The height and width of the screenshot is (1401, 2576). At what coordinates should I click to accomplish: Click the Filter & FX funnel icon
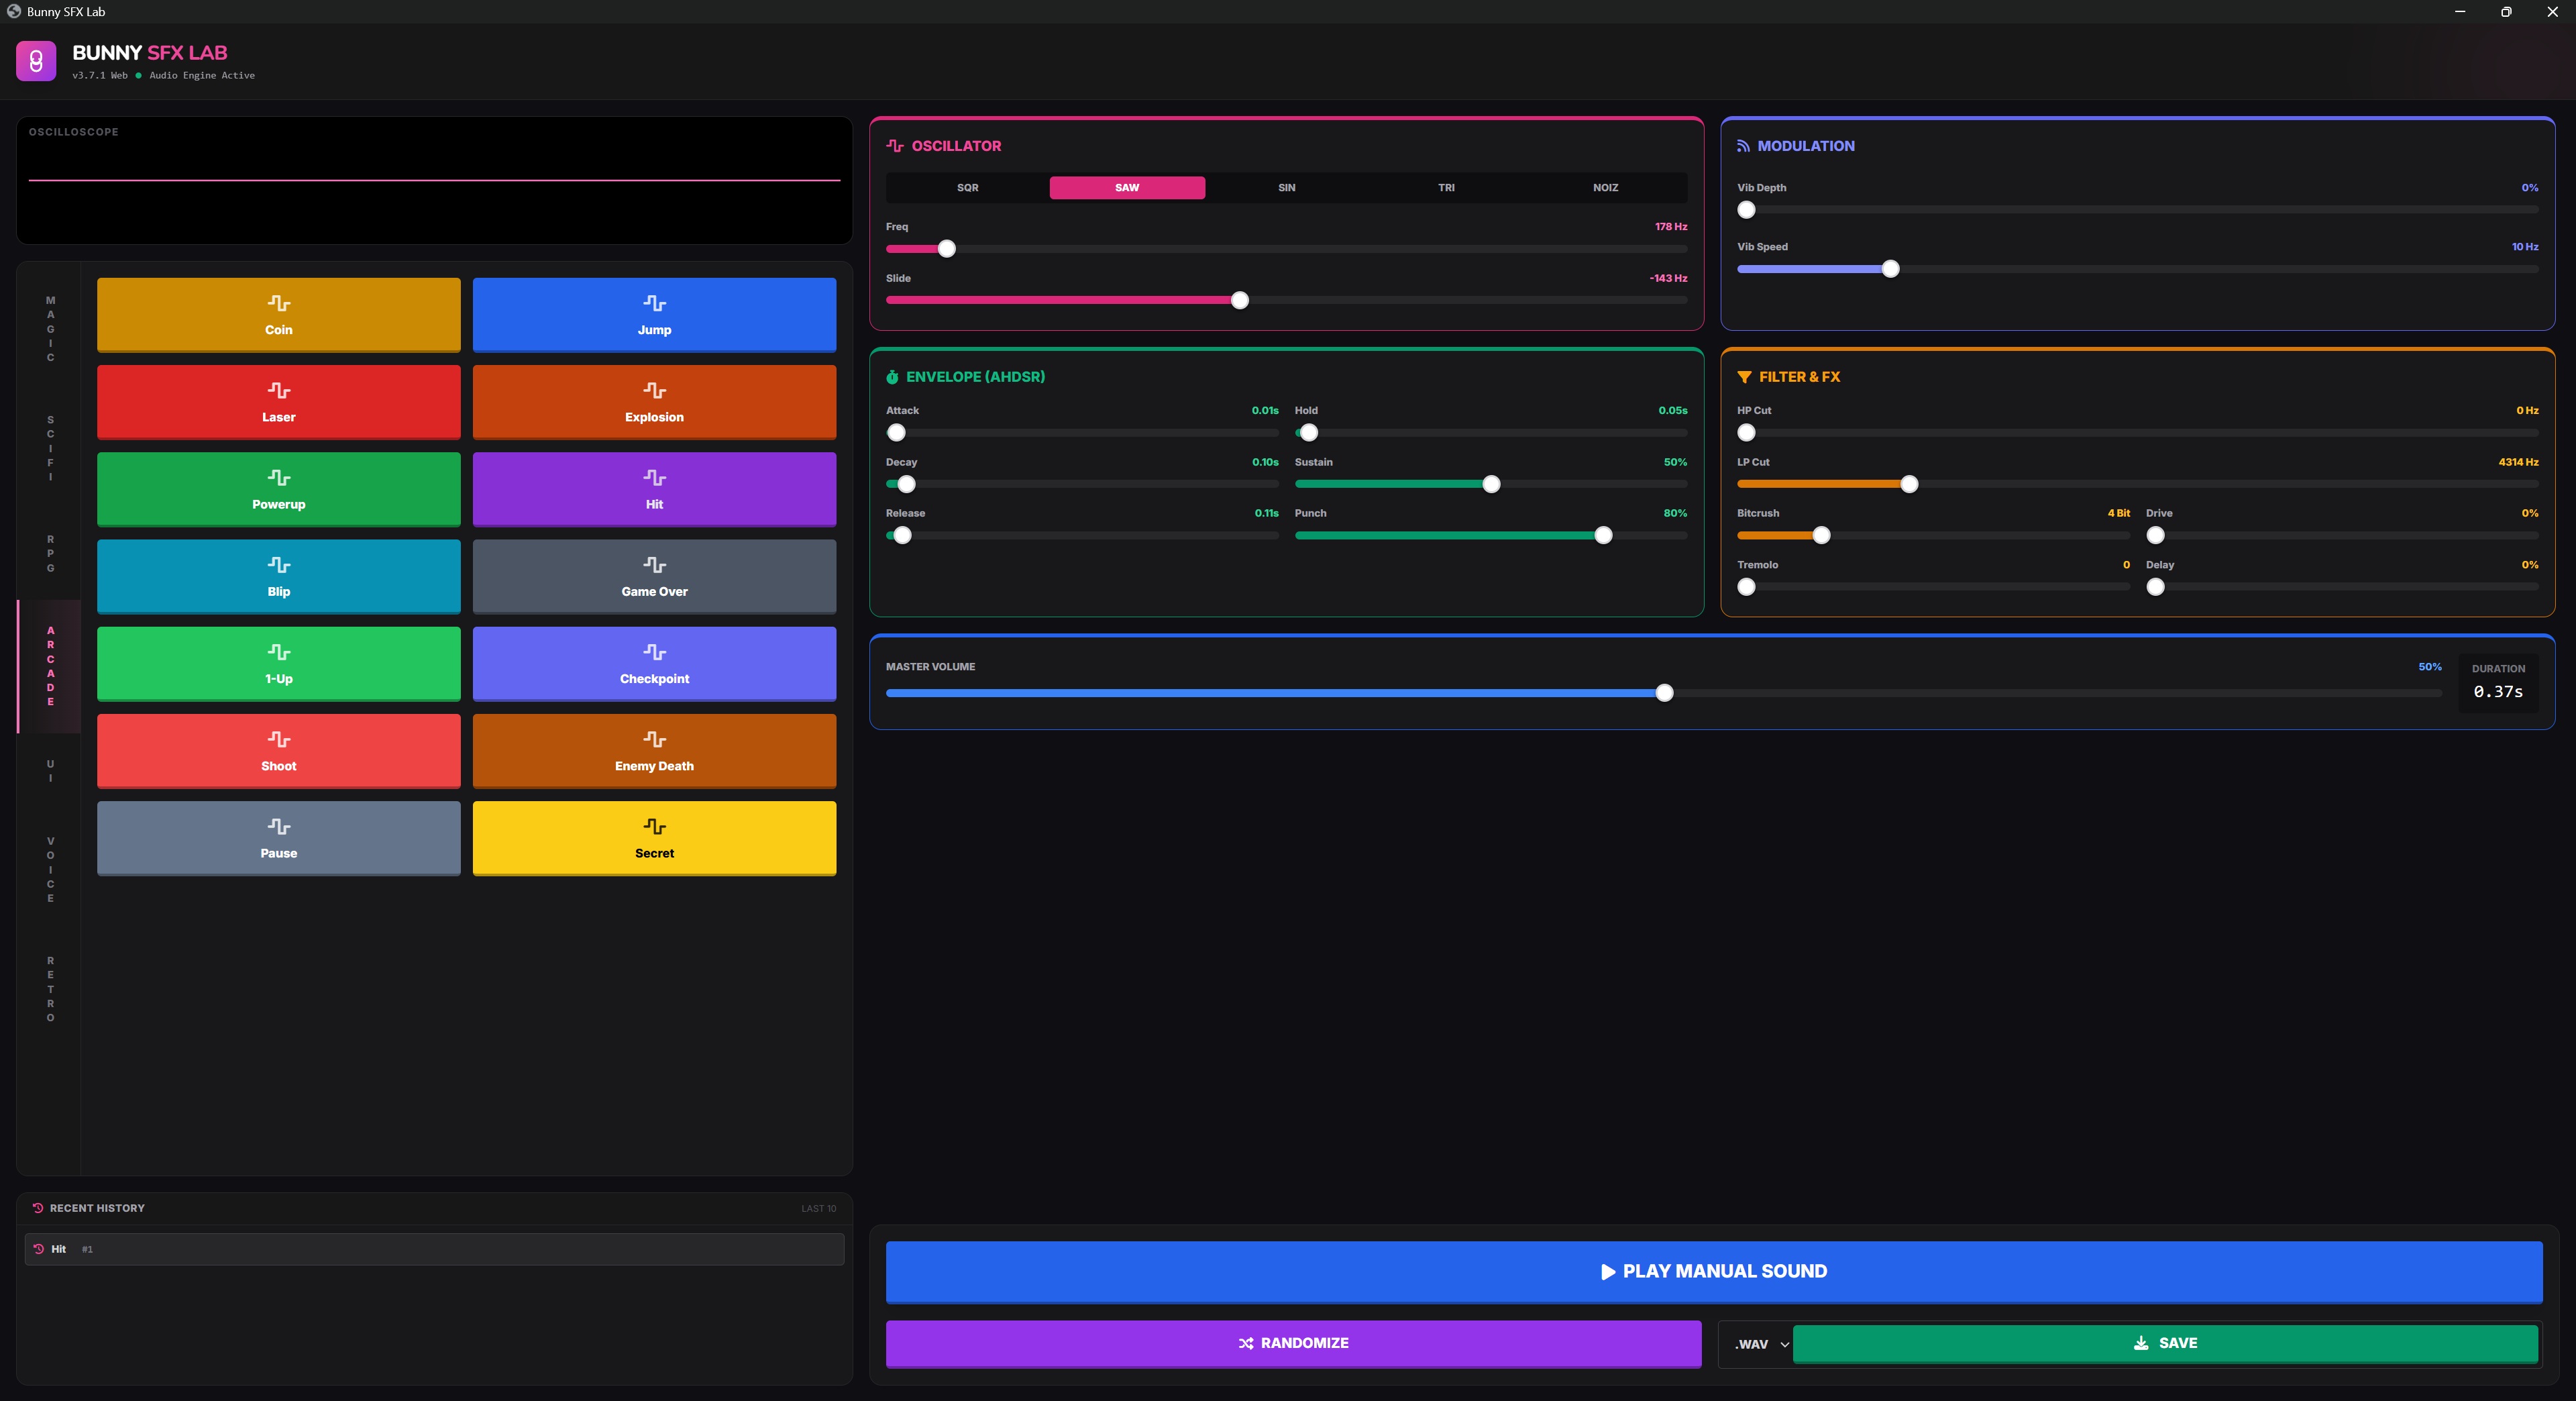(1744, 377)
